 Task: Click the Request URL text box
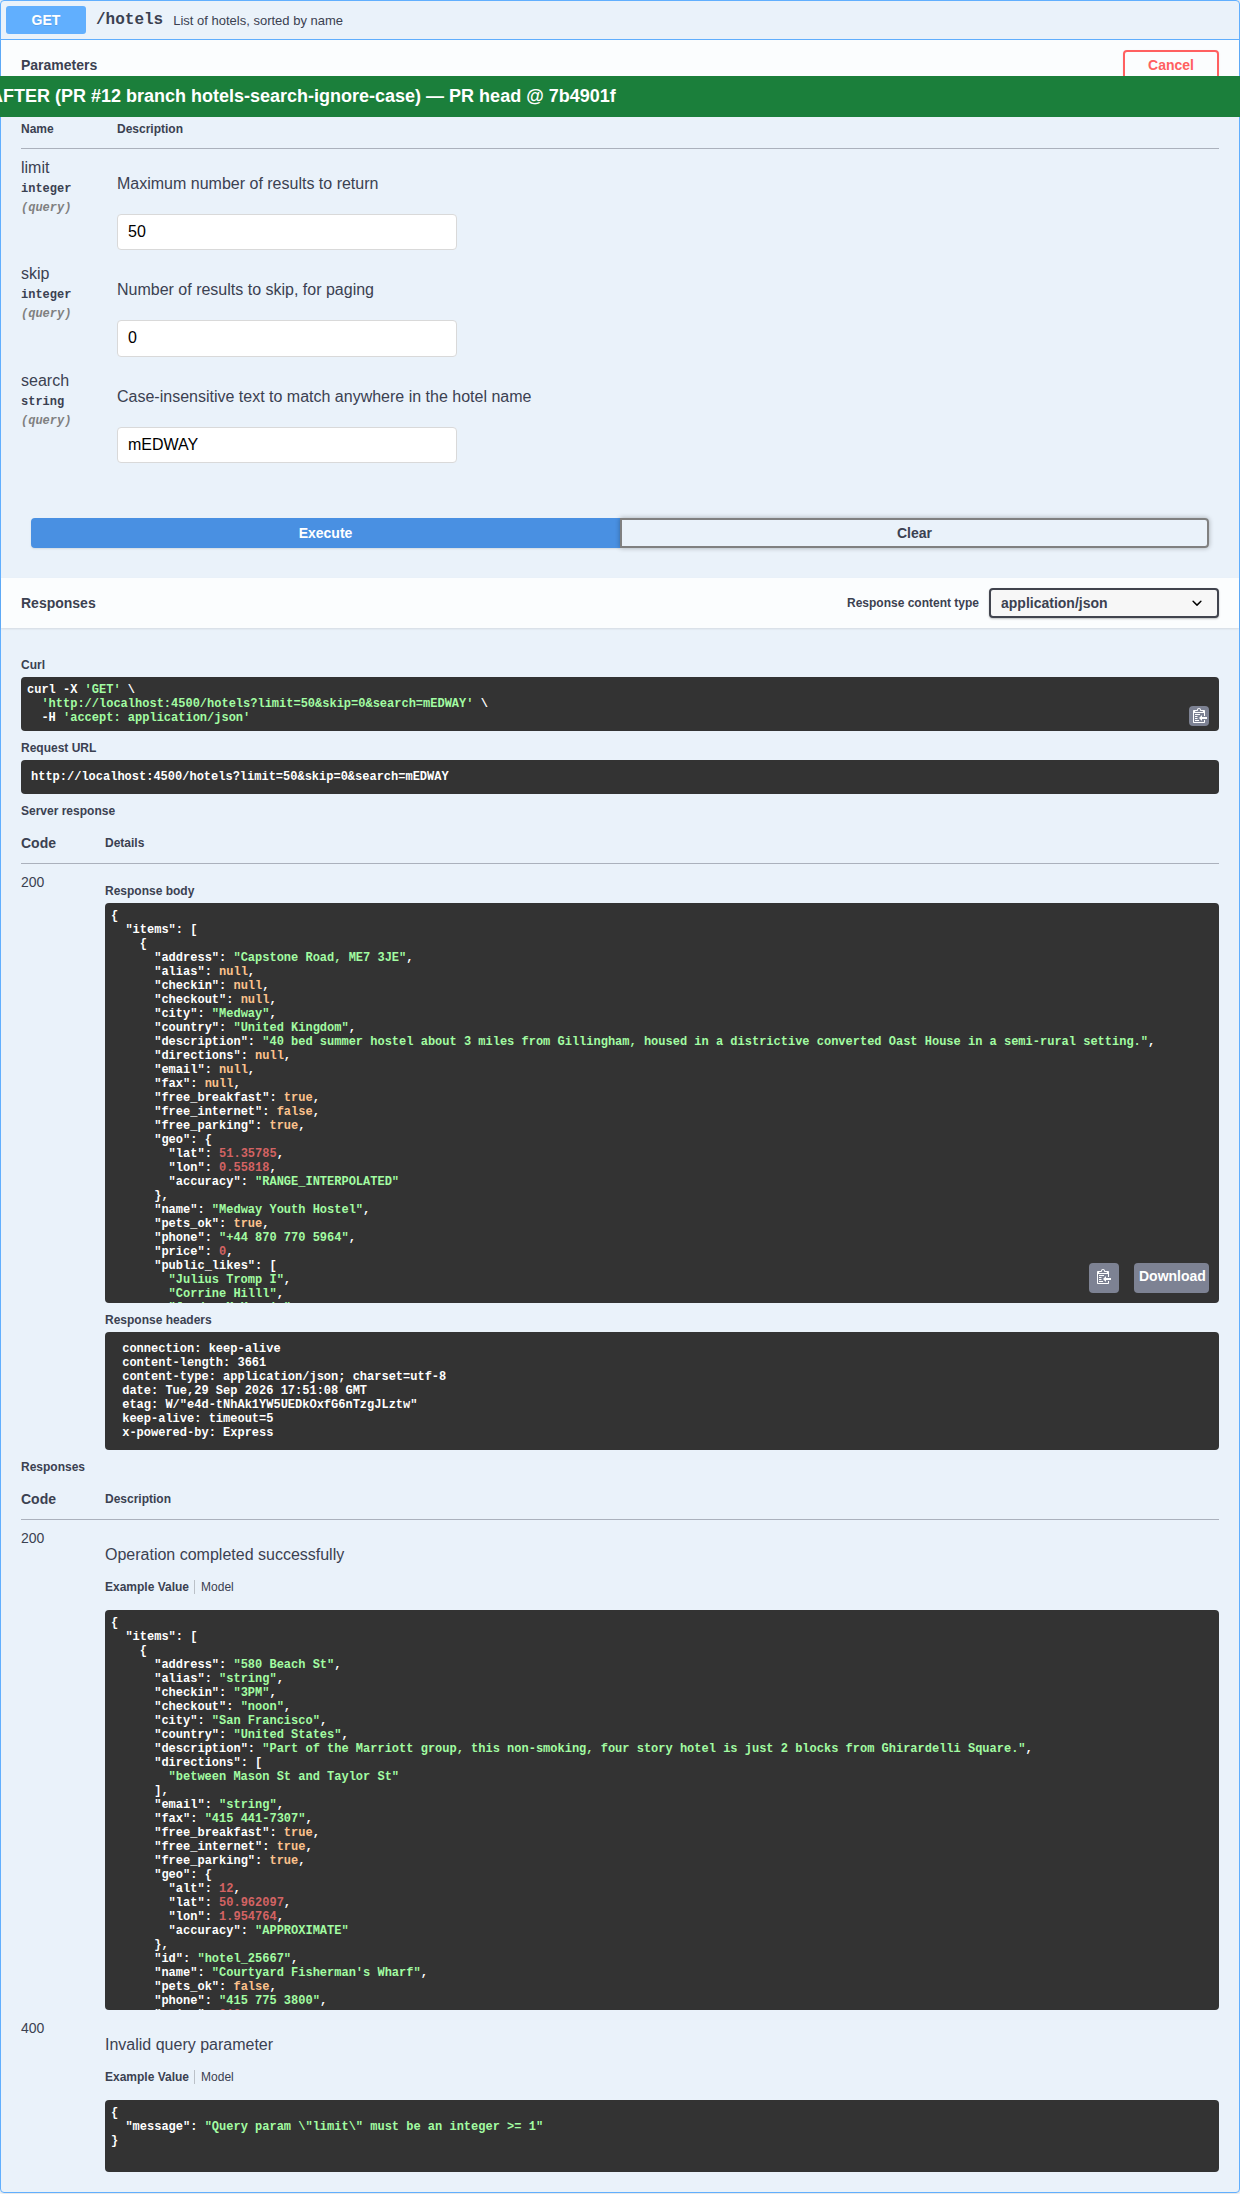pyautogui.click(x=620, y=777)
